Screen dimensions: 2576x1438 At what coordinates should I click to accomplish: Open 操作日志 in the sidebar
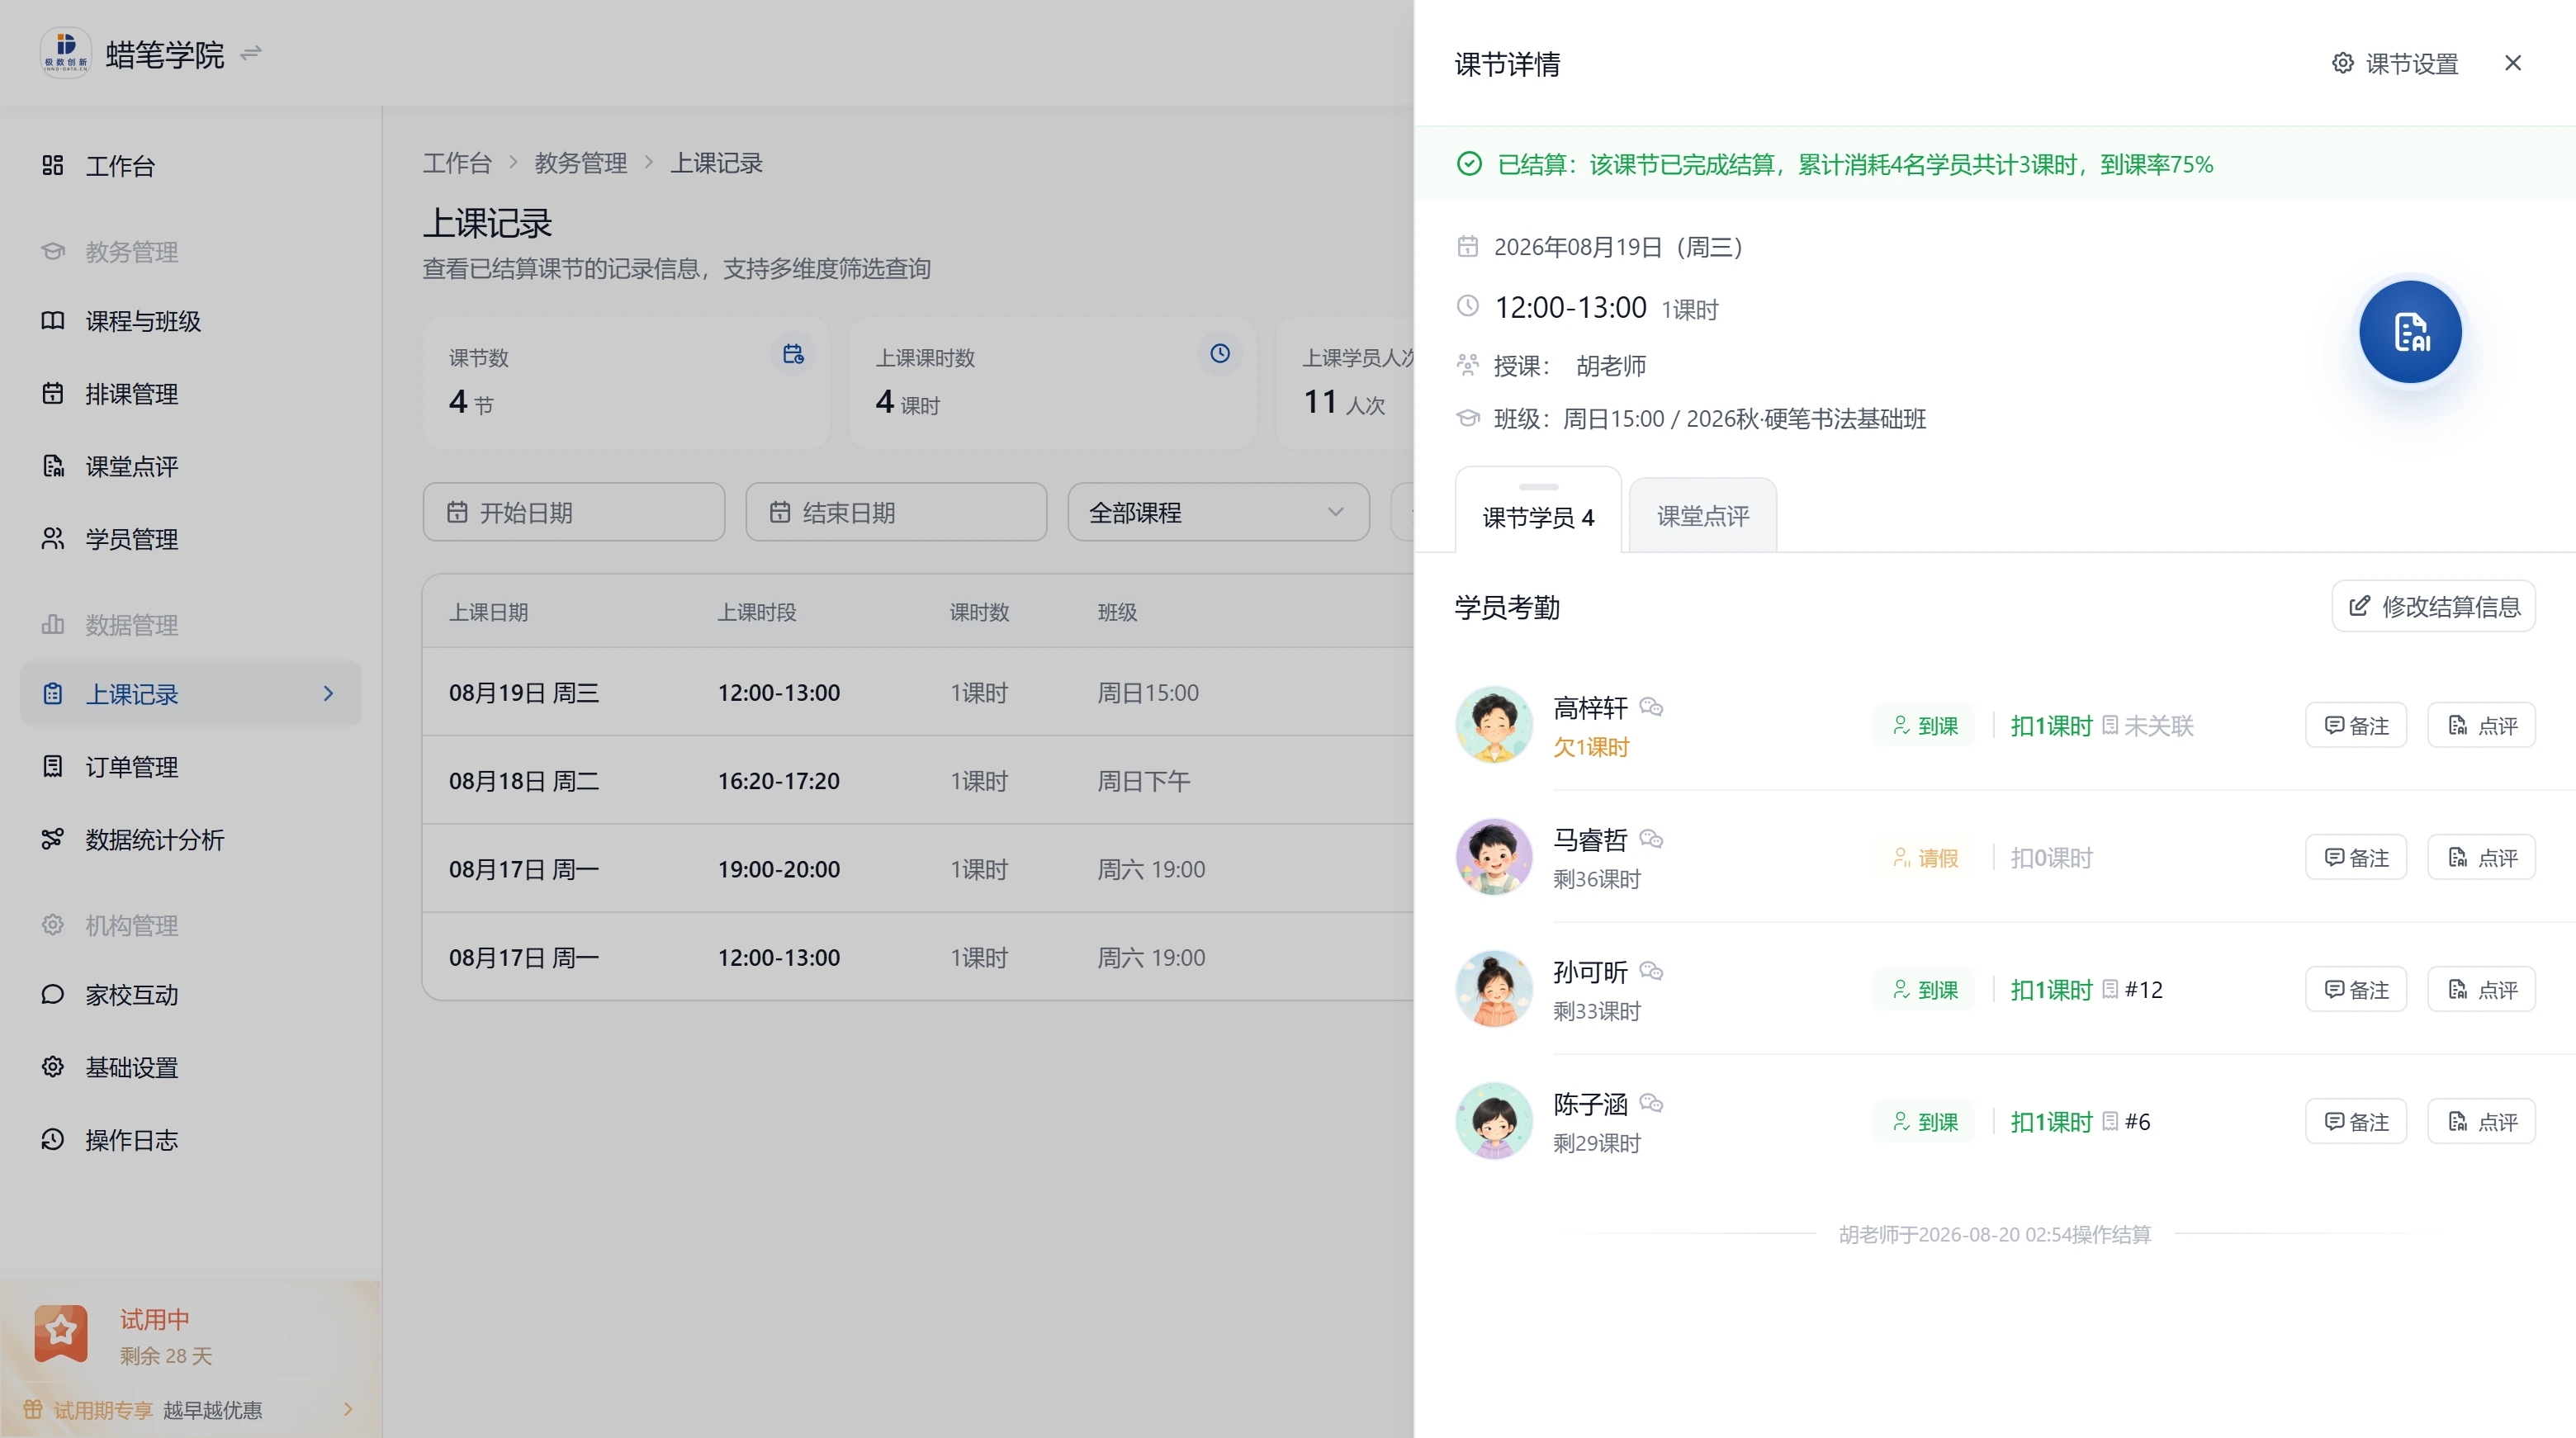(x=190, y=1140)
